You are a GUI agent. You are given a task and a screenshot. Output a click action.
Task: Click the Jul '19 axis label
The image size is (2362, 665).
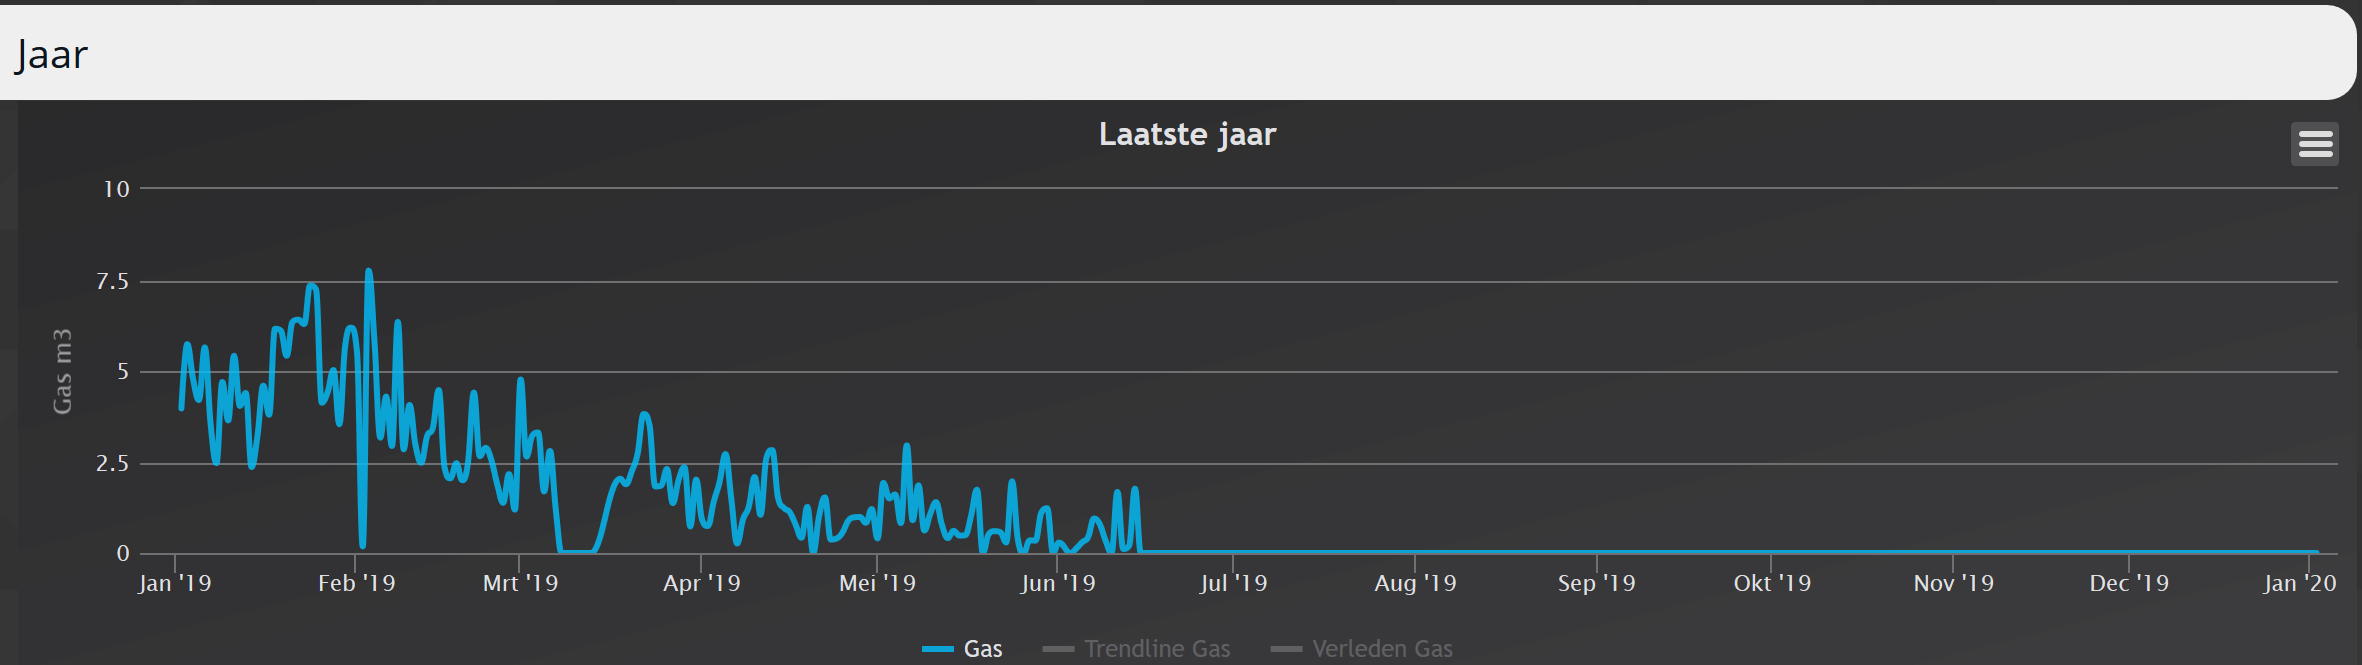(1233, 583)
